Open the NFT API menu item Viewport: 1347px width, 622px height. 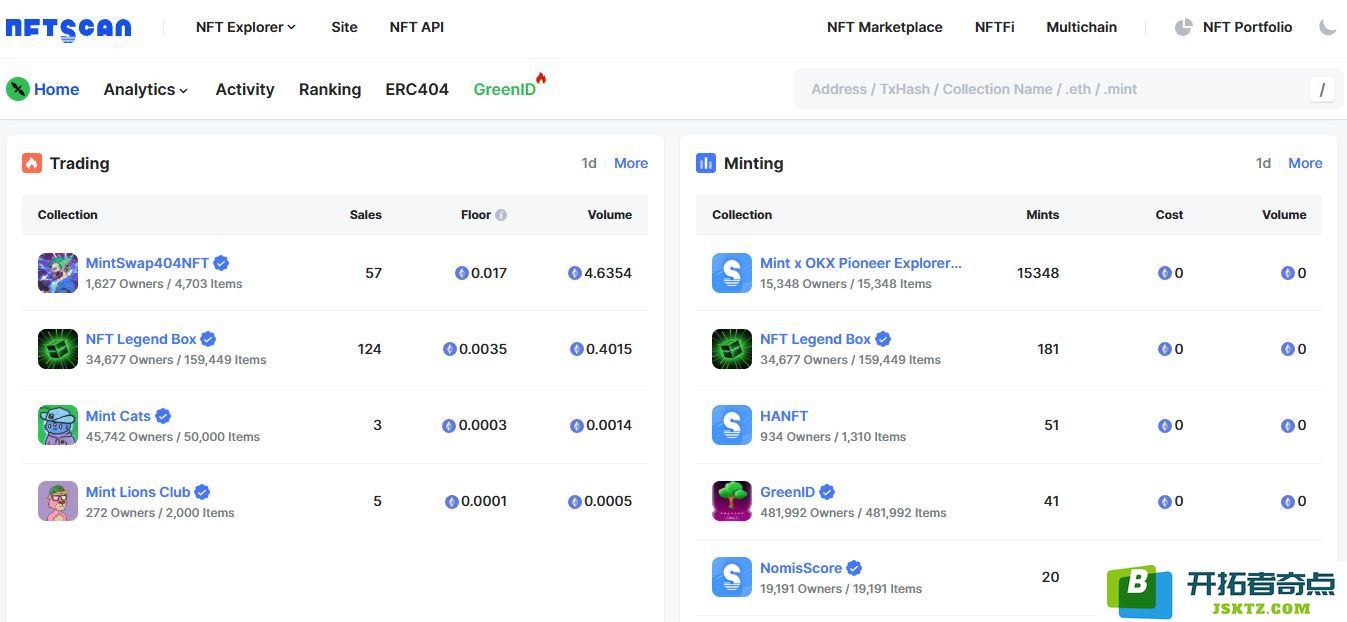[x=417, y=27]
